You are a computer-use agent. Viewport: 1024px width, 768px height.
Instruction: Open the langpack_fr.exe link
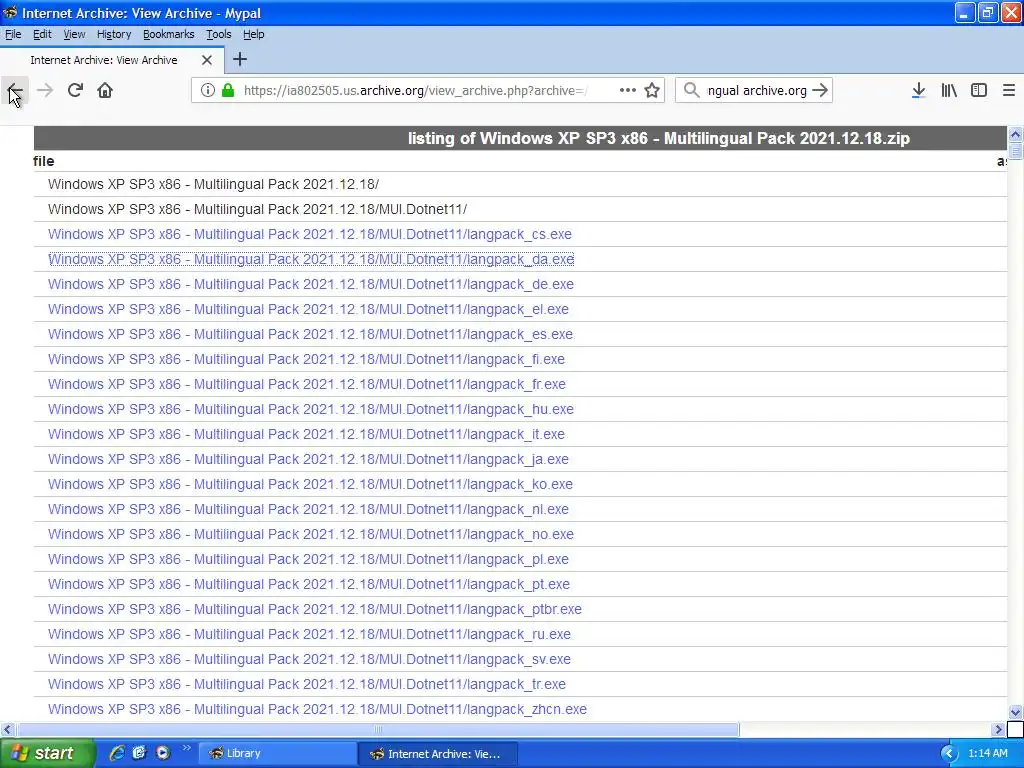coord(307,384)
